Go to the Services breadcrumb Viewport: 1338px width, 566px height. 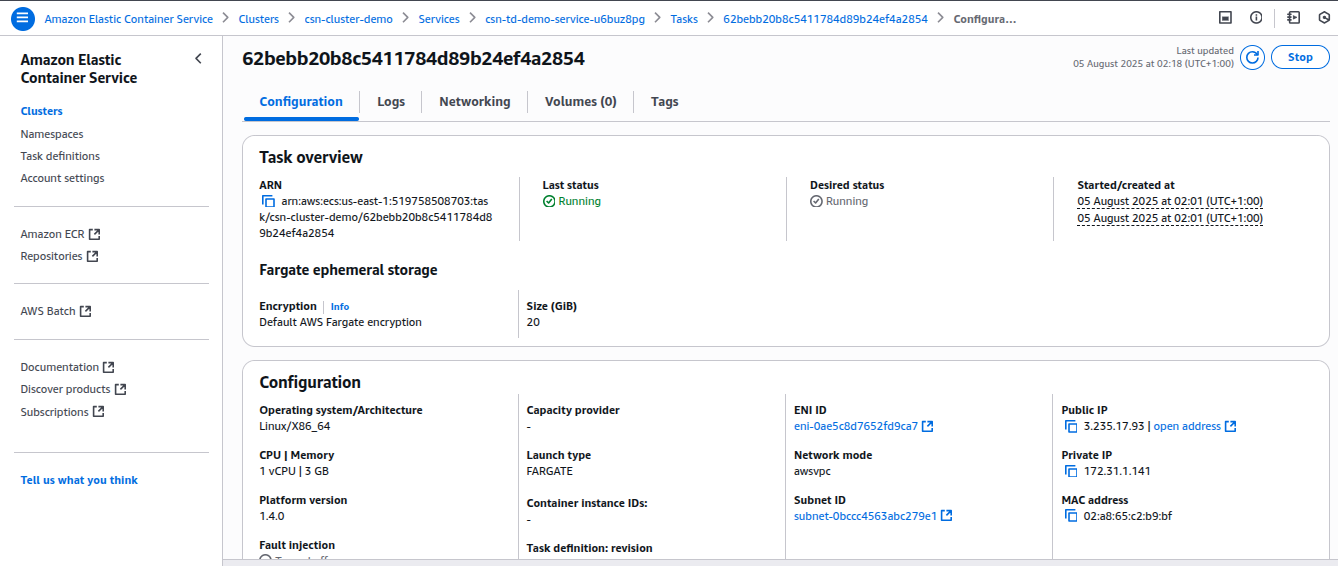pyautogui.click(x=439, y=19)
